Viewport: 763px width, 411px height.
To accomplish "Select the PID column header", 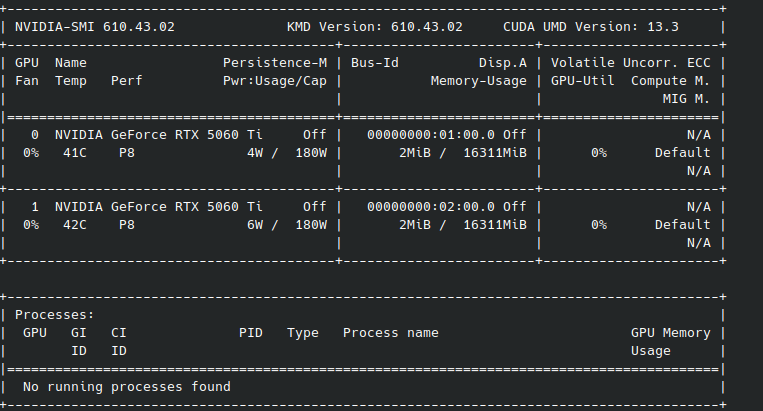I will click(251, 333).
